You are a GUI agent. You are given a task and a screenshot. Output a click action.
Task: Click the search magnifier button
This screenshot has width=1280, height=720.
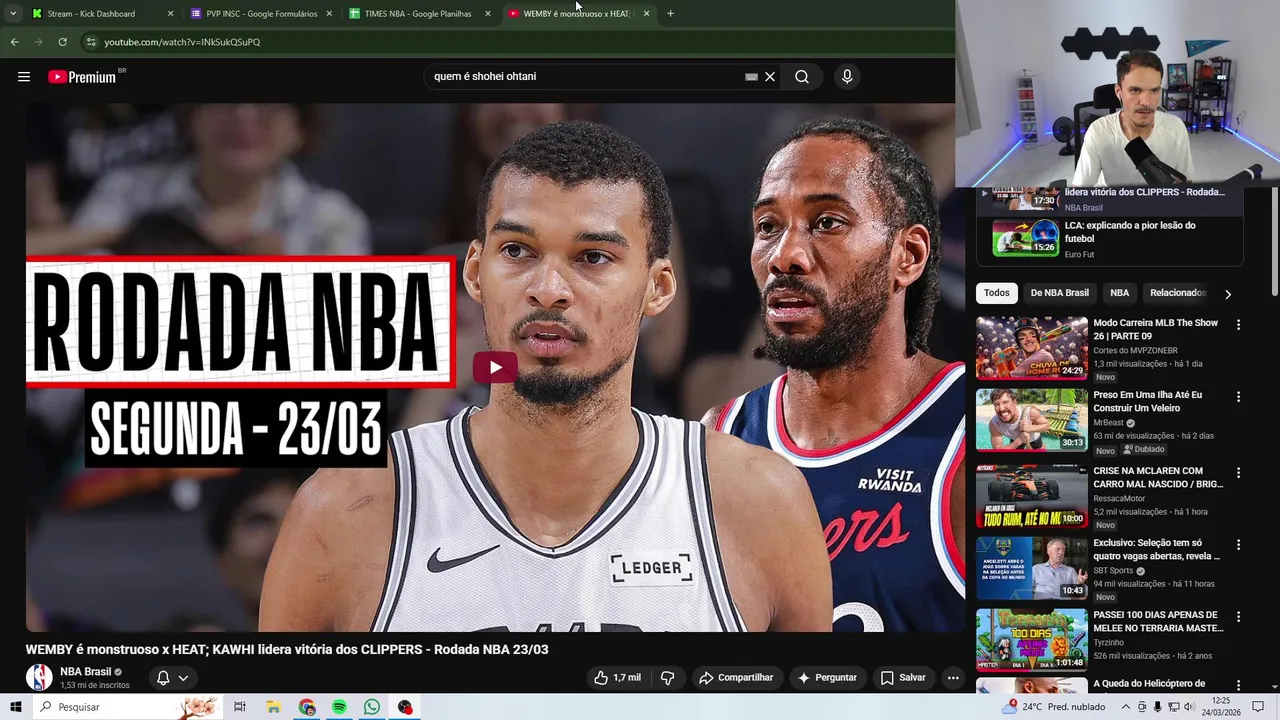(x=802, y=76)
